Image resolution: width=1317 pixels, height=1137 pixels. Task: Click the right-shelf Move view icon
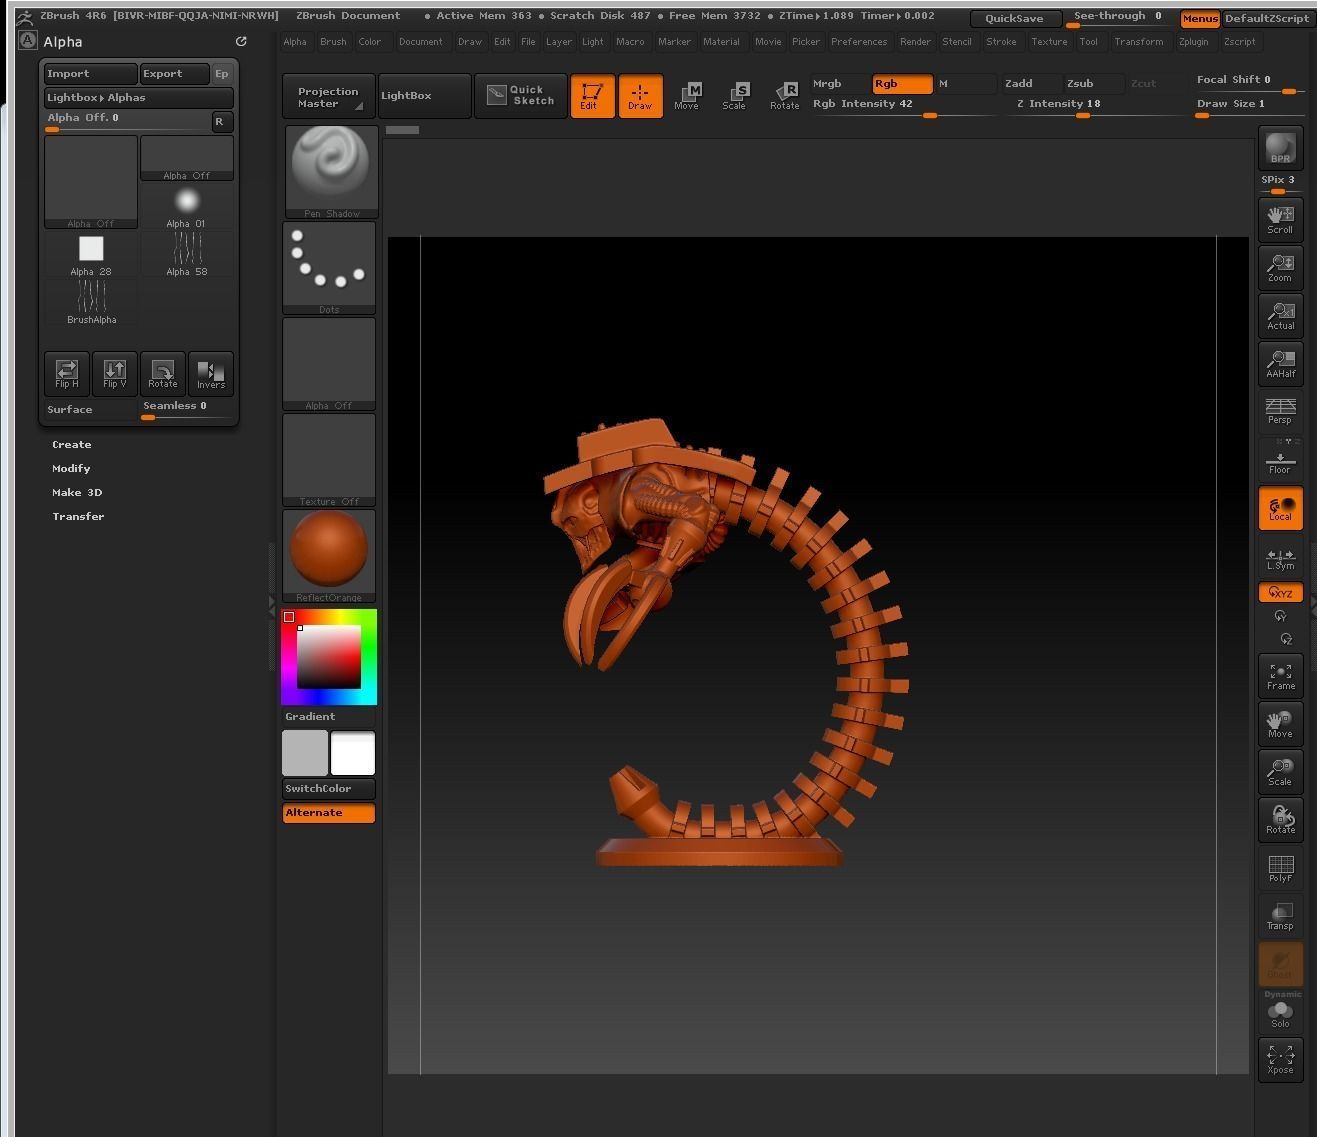1280,723
